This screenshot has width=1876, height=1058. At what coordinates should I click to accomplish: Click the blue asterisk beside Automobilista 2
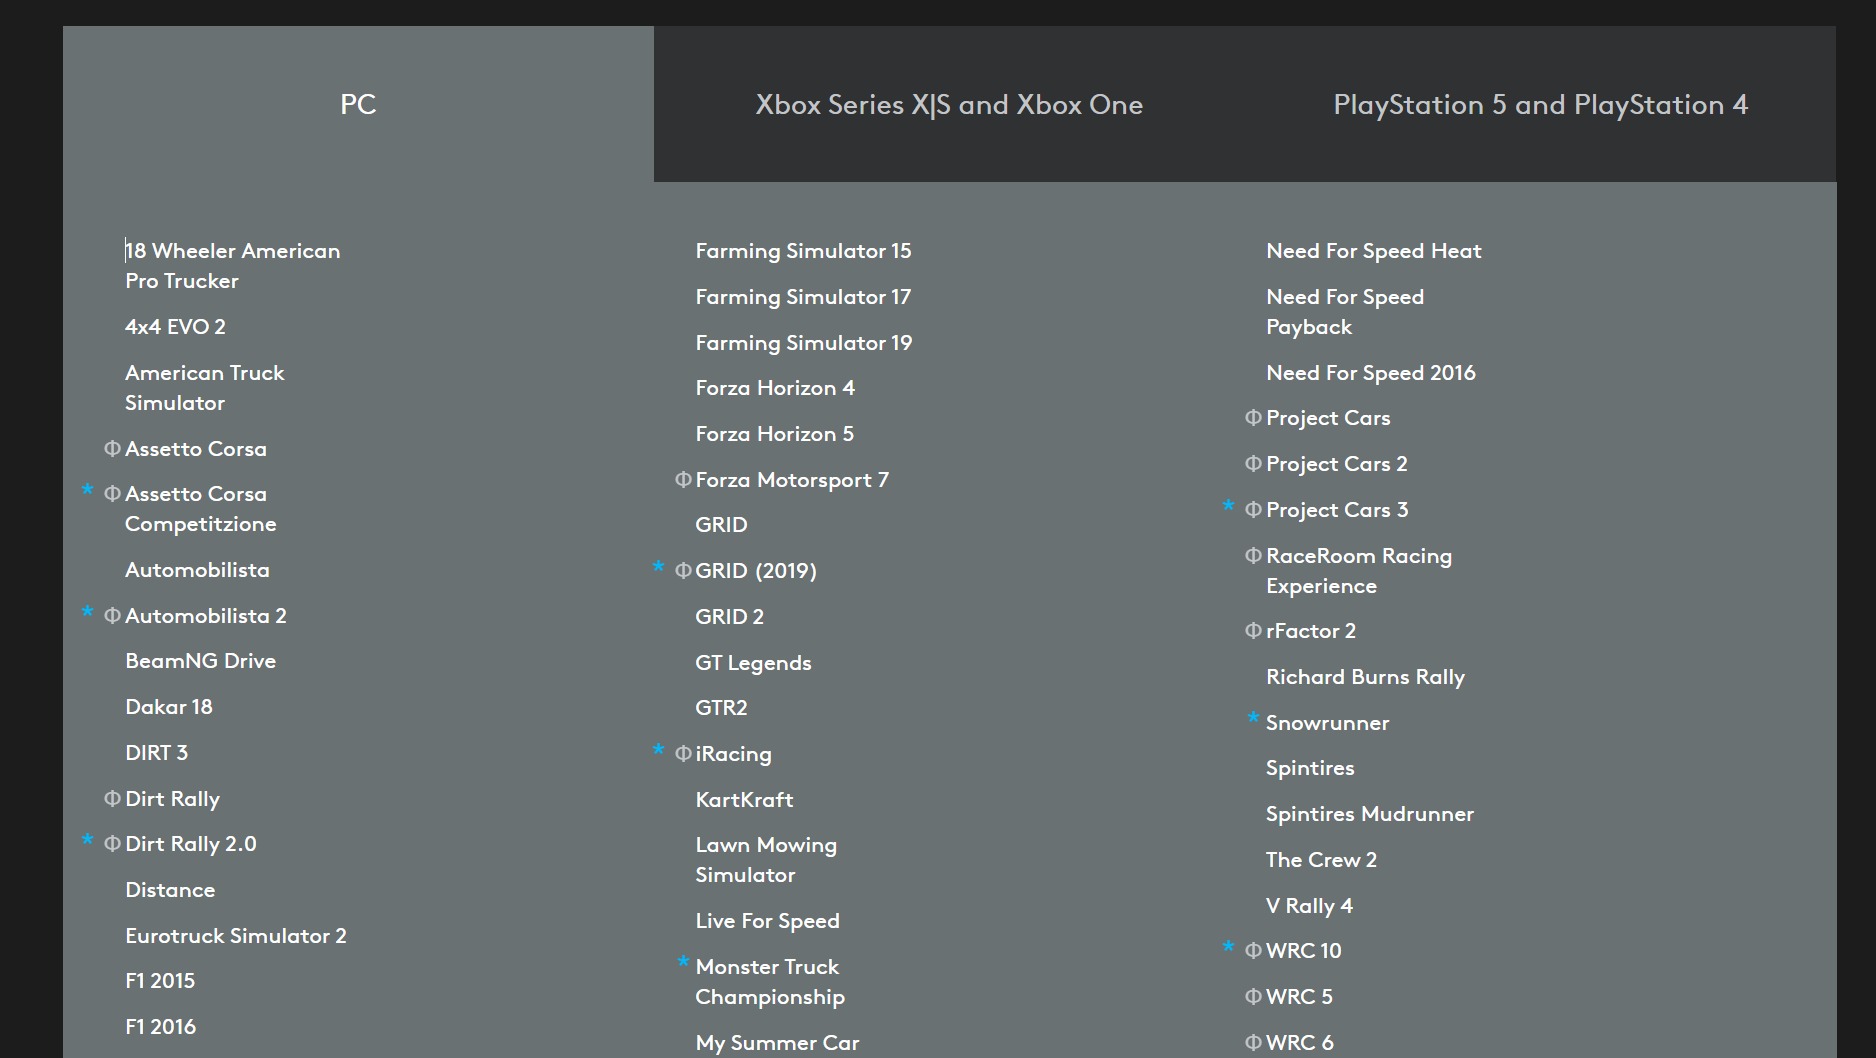[x=87, y=612]
